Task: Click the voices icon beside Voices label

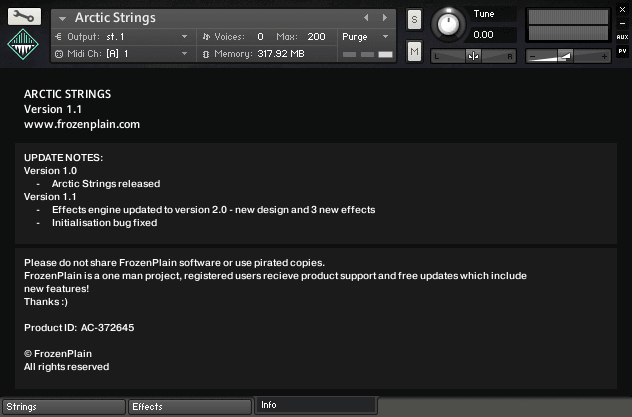Action: pos(206,37)
